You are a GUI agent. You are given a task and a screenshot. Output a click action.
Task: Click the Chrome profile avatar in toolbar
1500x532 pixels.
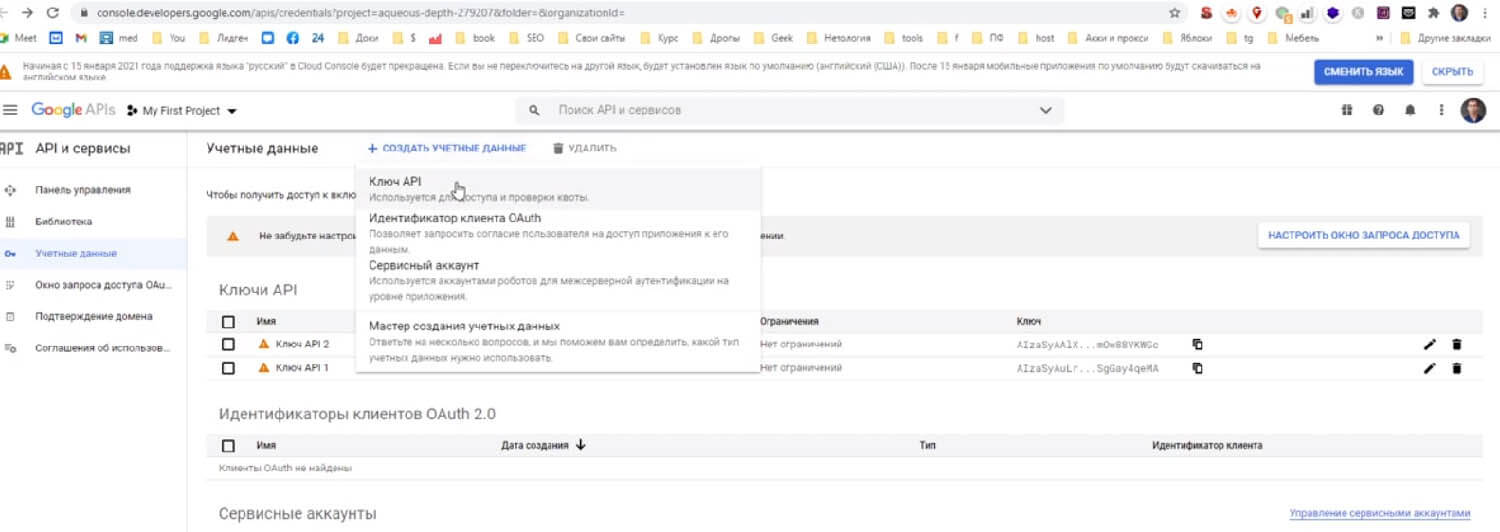coord(1460,13)
